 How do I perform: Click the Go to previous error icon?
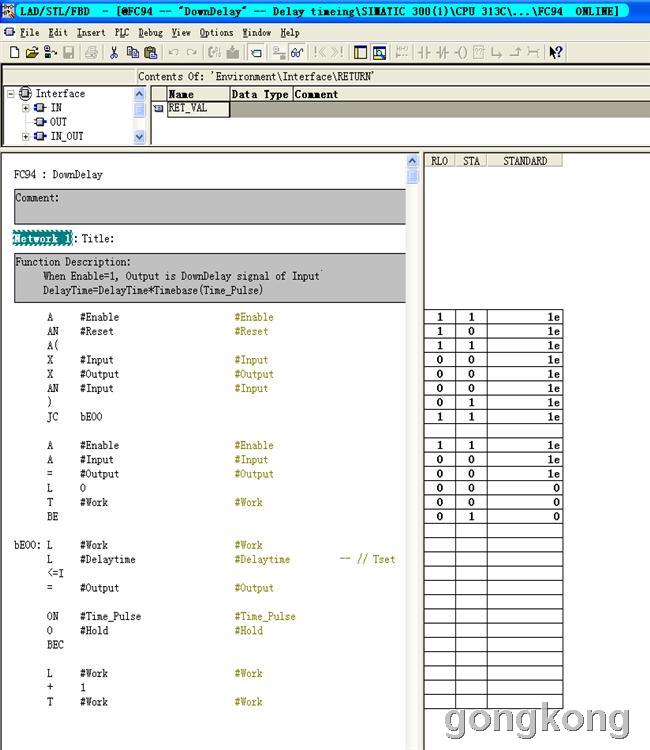pos(319,52)
